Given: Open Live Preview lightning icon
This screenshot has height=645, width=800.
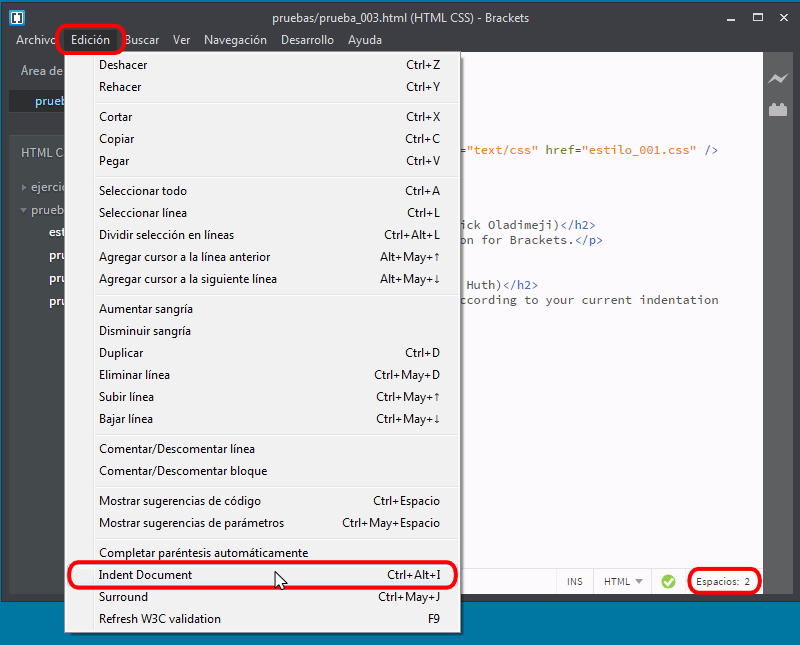Looking at the screenshot, I should 778,79.
